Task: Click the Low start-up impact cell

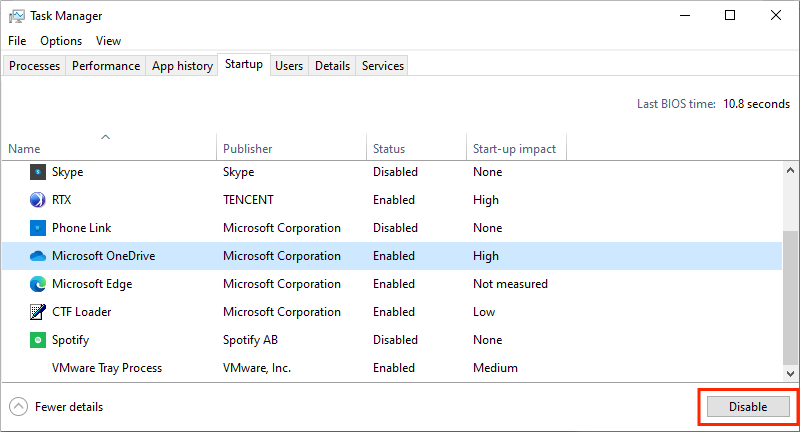Action: 484,312
